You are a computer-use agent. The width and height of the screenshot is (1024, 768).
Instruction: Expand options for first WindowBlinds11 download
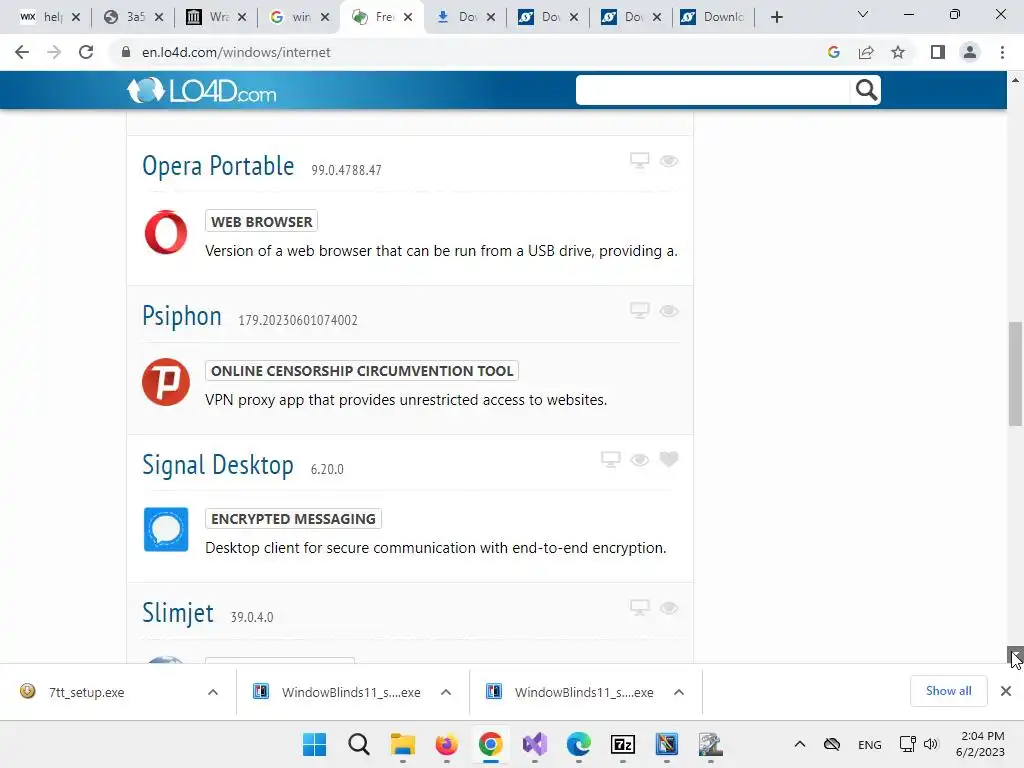pyautogui.click(x=446, y=692)
